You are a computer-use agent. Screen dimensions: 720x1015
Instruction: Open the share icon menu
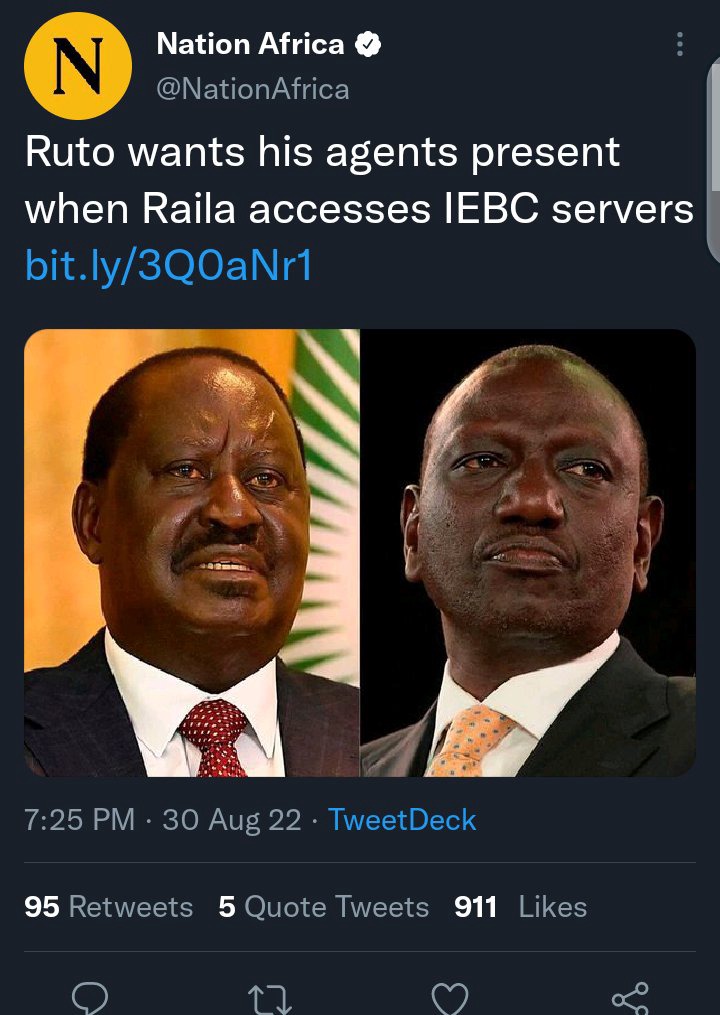coord(630,999)
